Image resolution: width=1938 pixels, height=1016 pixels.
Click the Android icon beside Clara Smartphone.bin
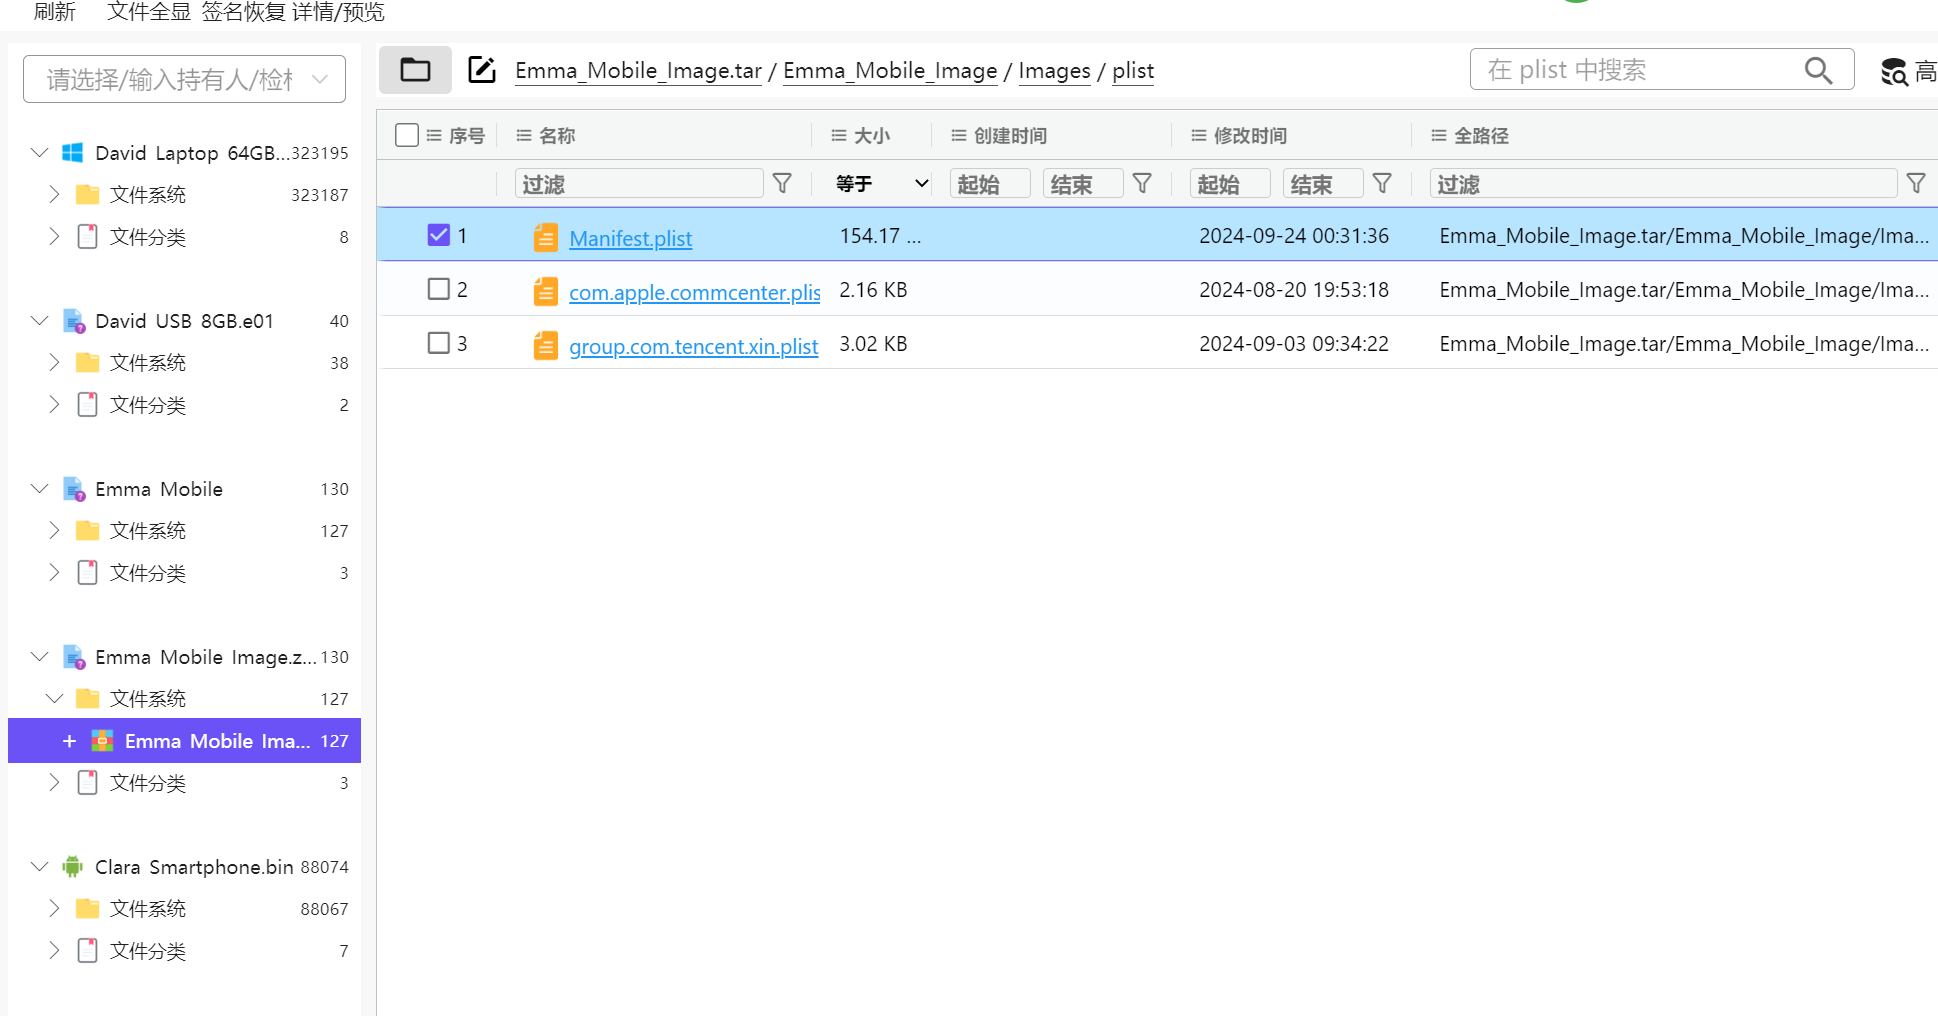tap(71, 866)
